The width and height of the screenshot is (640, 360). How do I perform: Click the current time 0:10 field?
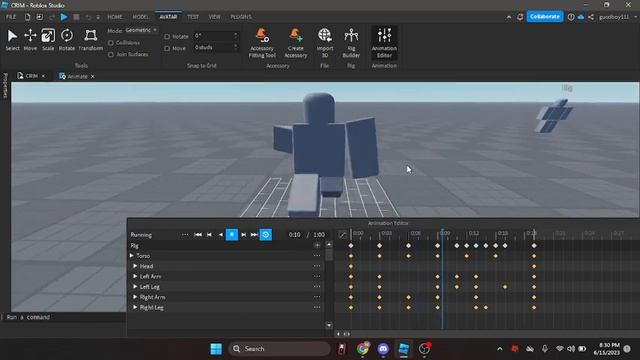pyautogui.click(x=294, y=235)
